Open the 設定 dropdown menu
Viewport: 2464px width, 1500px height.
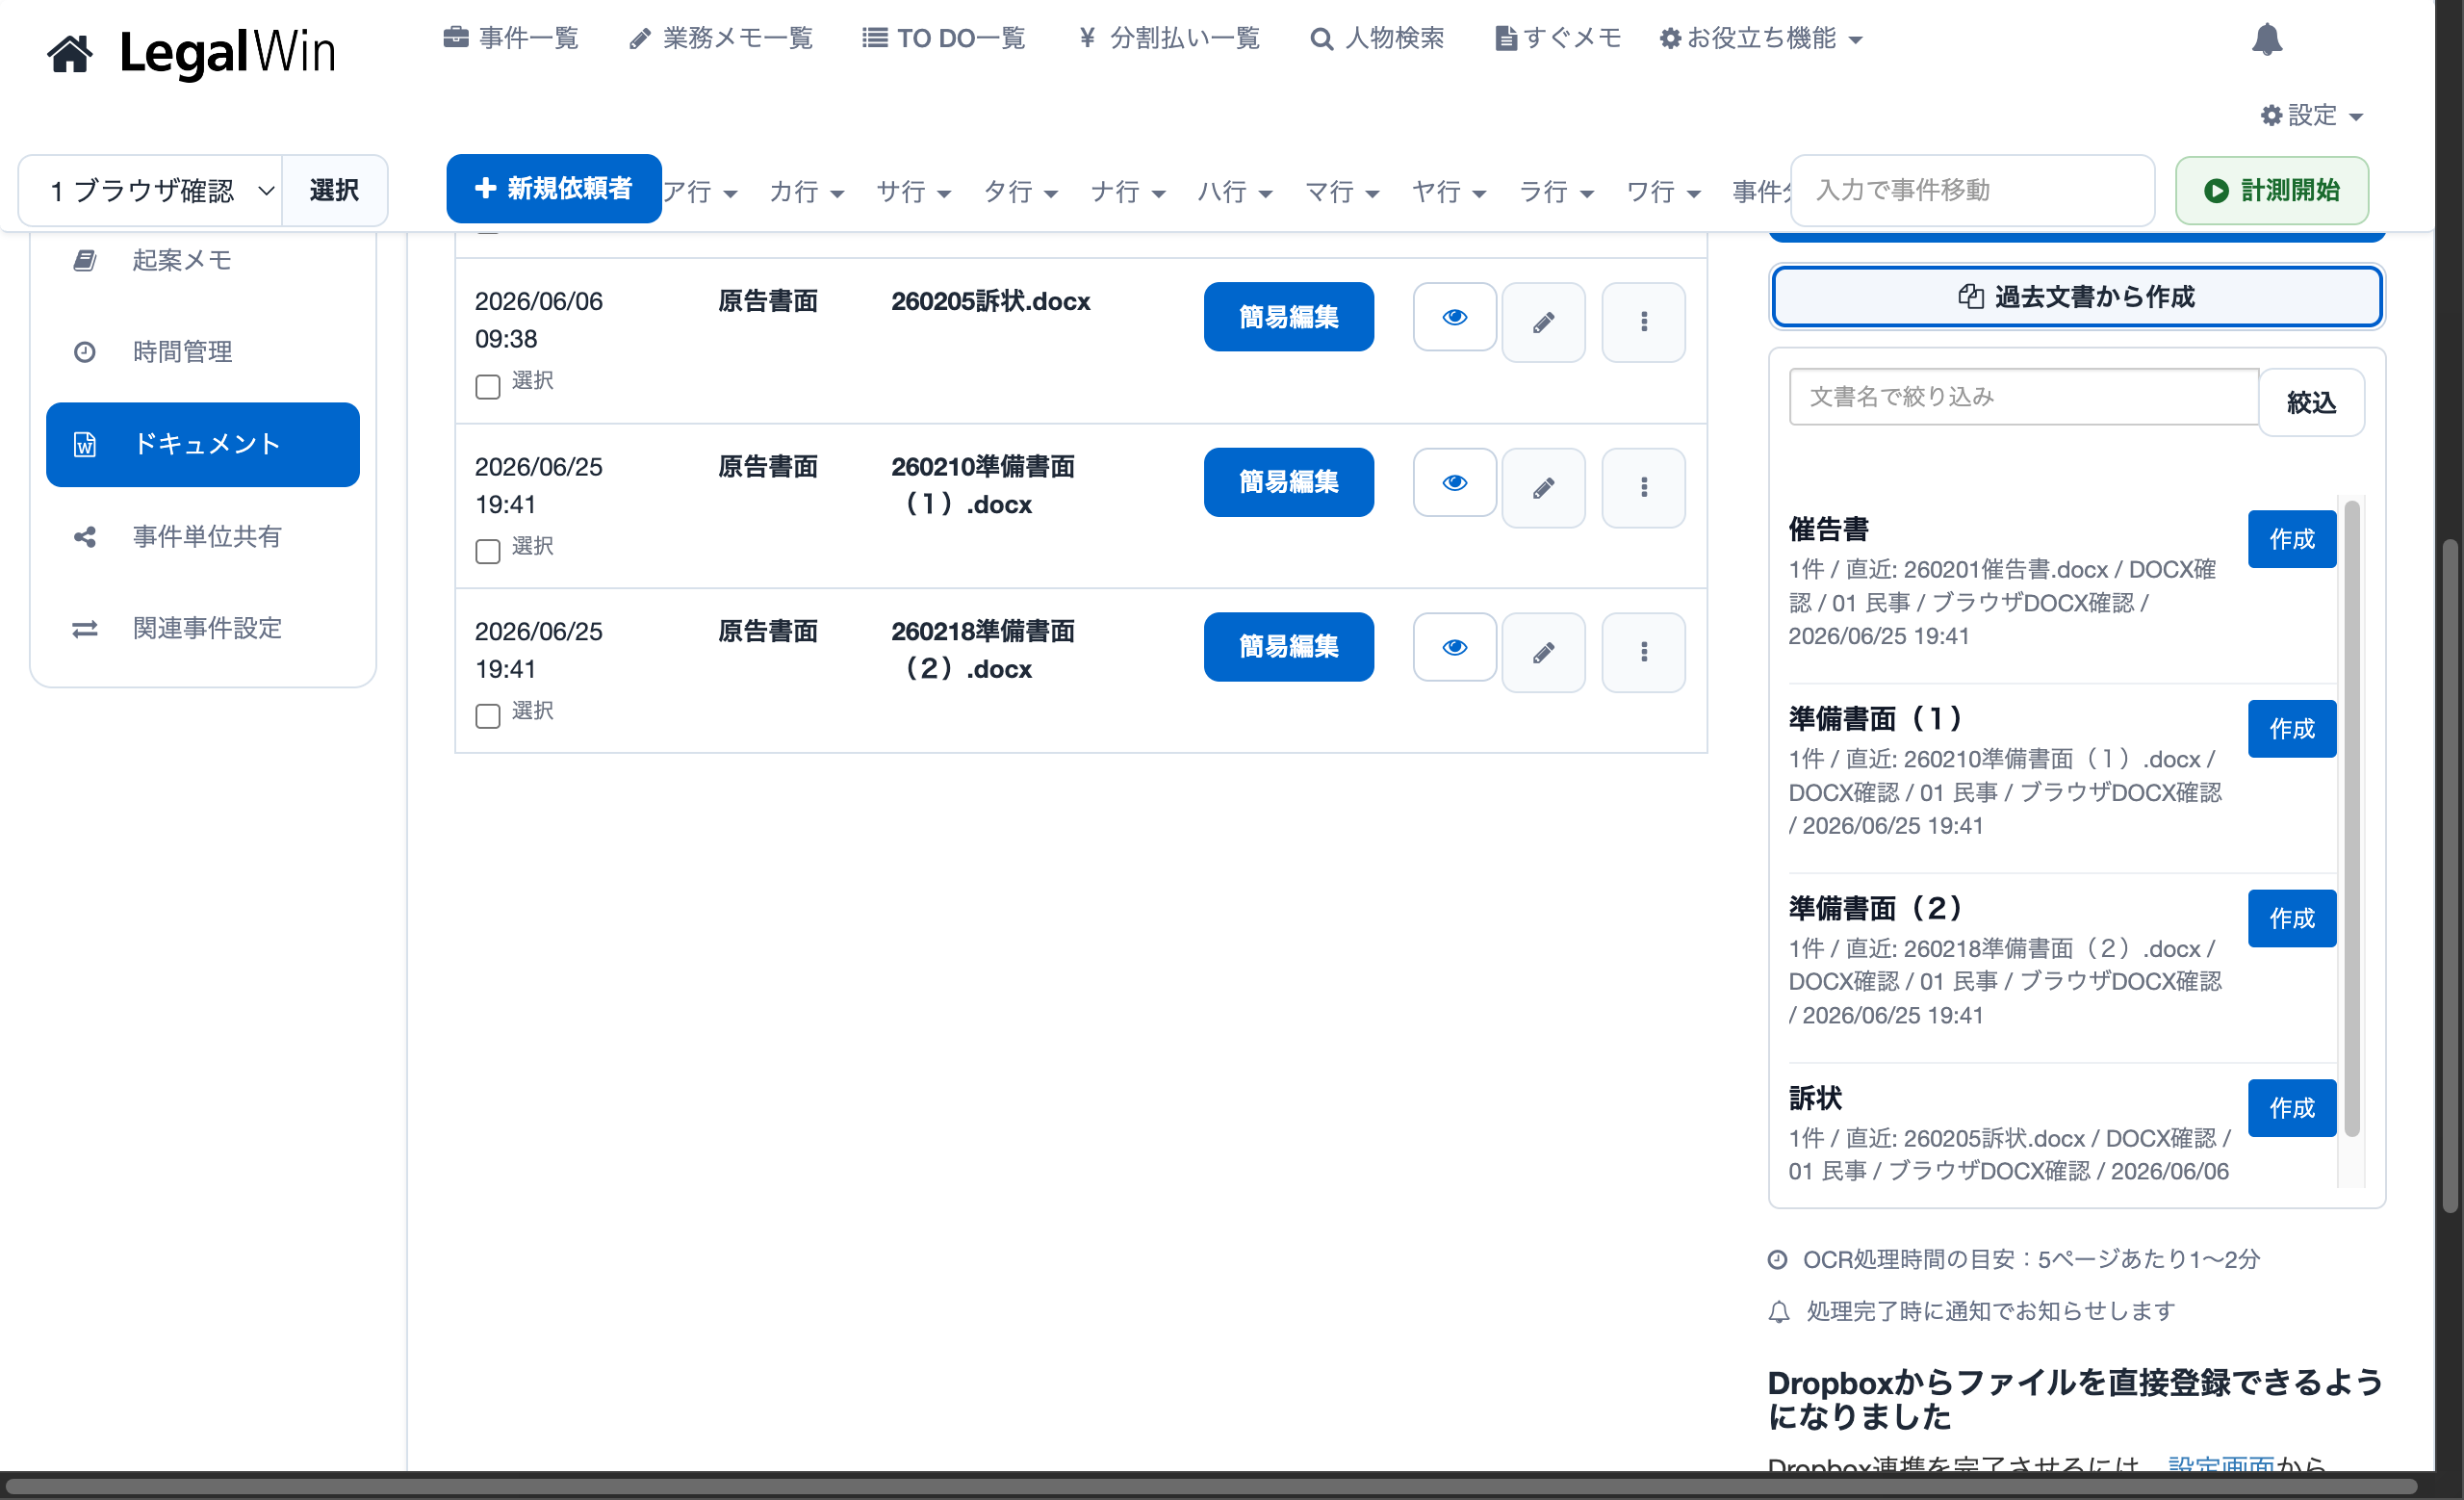point(2311,115)
